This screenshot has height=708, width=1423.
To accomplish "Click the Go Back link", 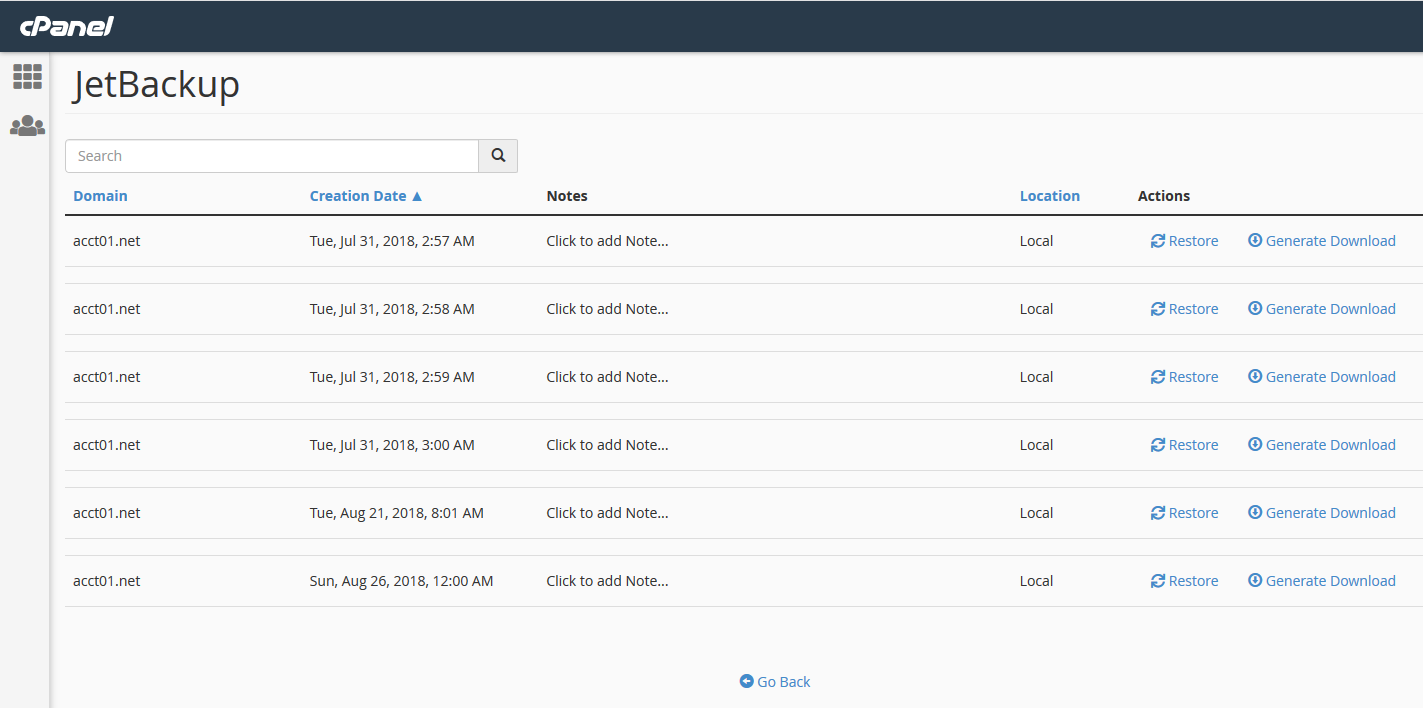I will pyautogui.click(x=775, y=682).
